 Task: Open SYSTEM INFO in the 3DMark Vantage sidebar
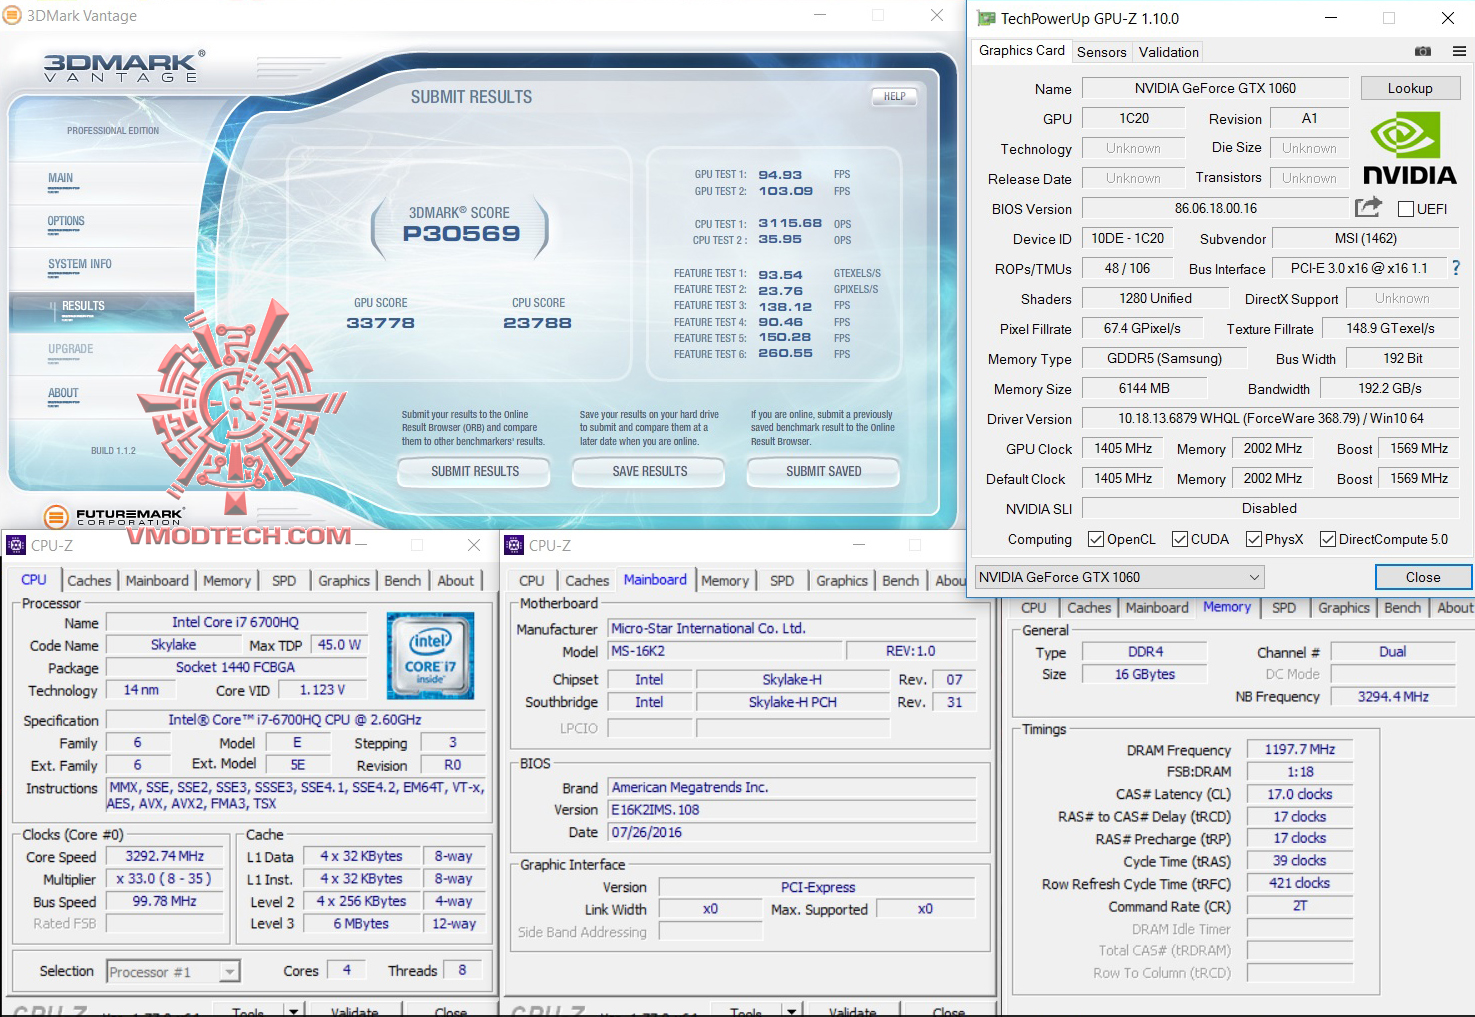coord(80,265)
